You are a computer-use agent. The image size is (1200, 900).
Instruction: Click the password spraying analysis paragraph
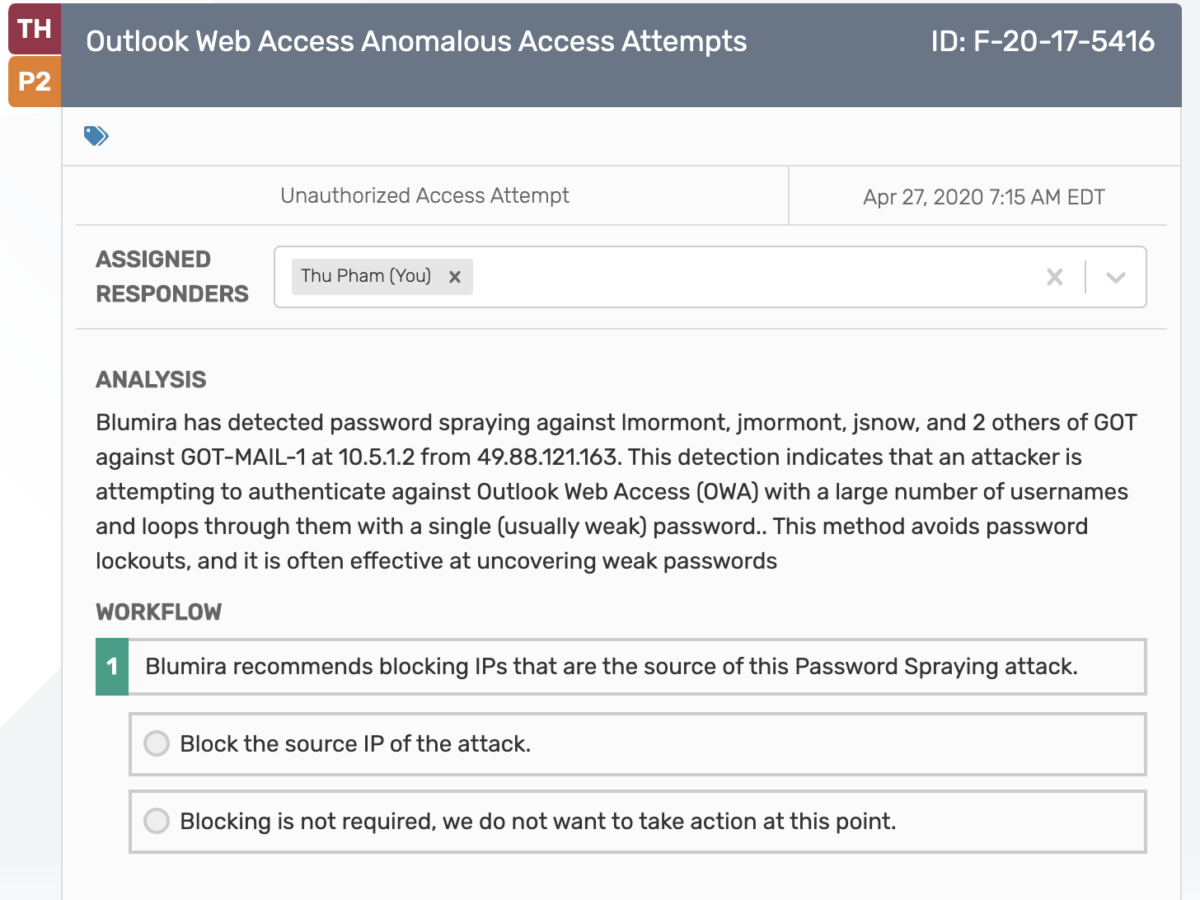pos(617,491)
